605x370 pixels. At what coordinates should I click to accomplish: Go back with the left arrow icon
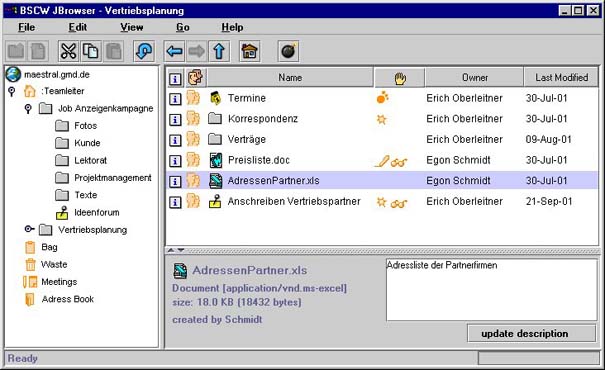click(x=174, y=51)
